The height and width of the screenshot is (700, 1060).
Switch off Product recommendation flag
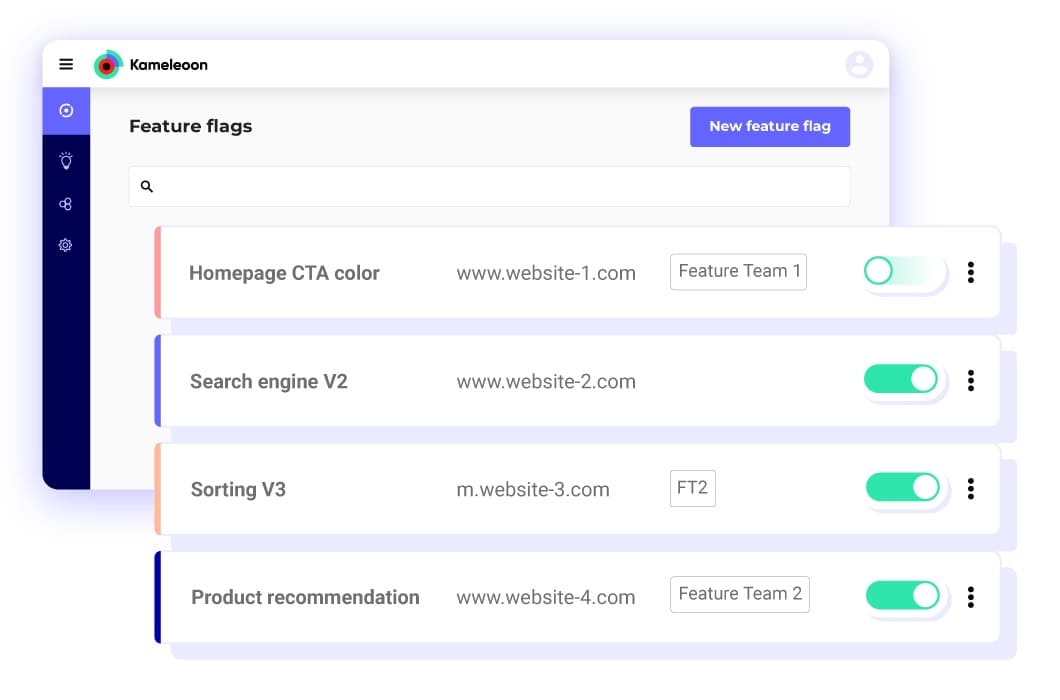902,596
